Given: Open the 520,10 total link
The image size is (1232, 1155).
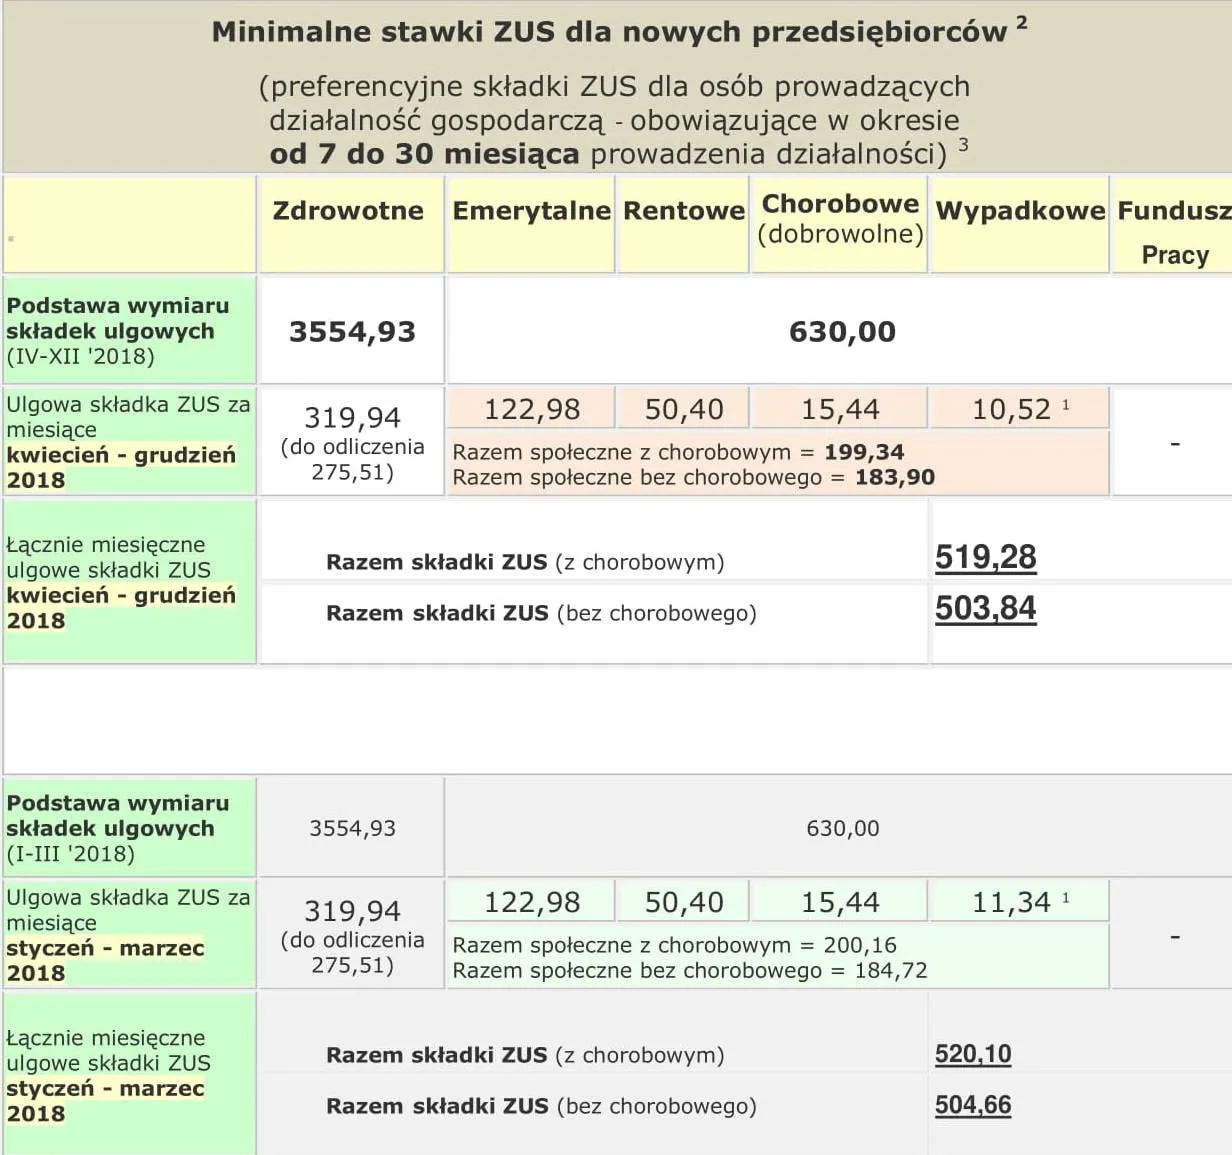Looking at the screenshot, I should click(973, 1054).
